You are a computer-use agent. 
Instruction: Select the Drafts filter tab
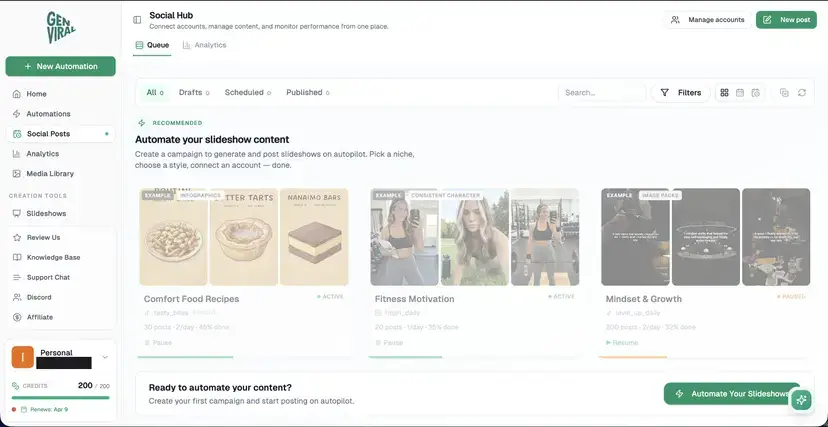tap(194, 93)
